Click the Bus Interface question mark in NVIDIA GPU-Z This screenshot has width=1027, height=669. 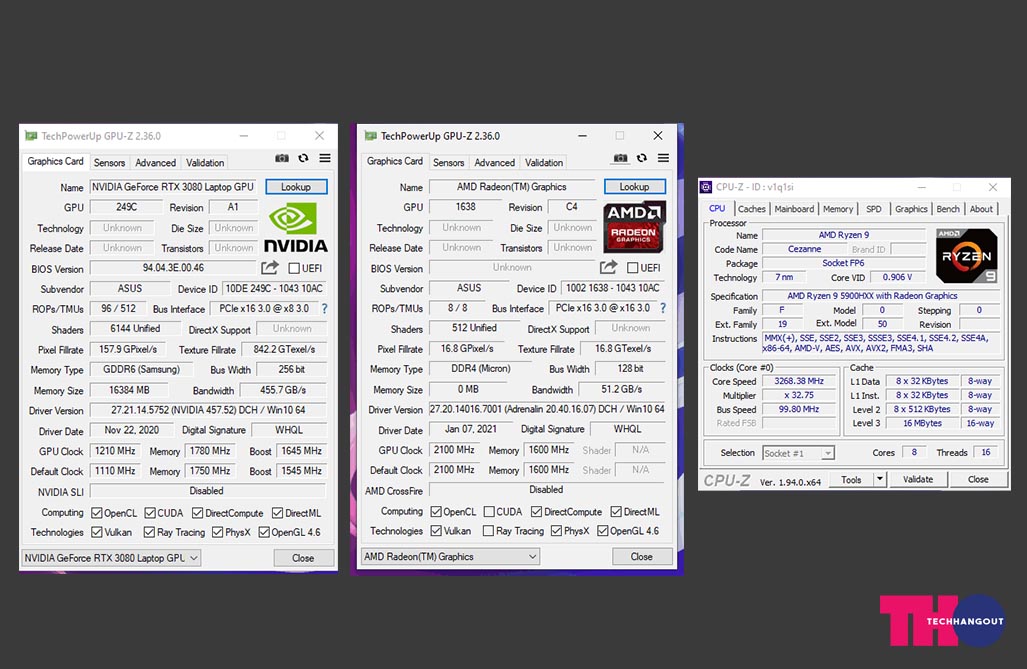(324, 308)
